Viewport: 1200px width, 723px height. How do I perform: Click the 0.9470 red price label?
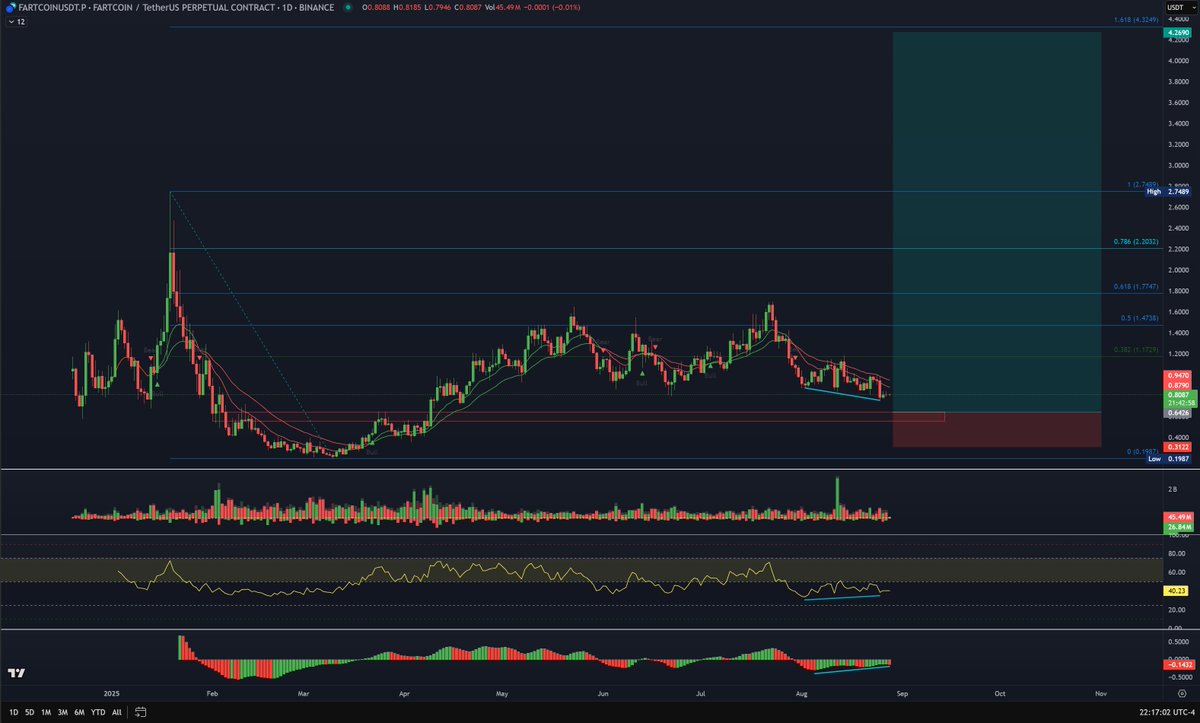(1177, 375)
